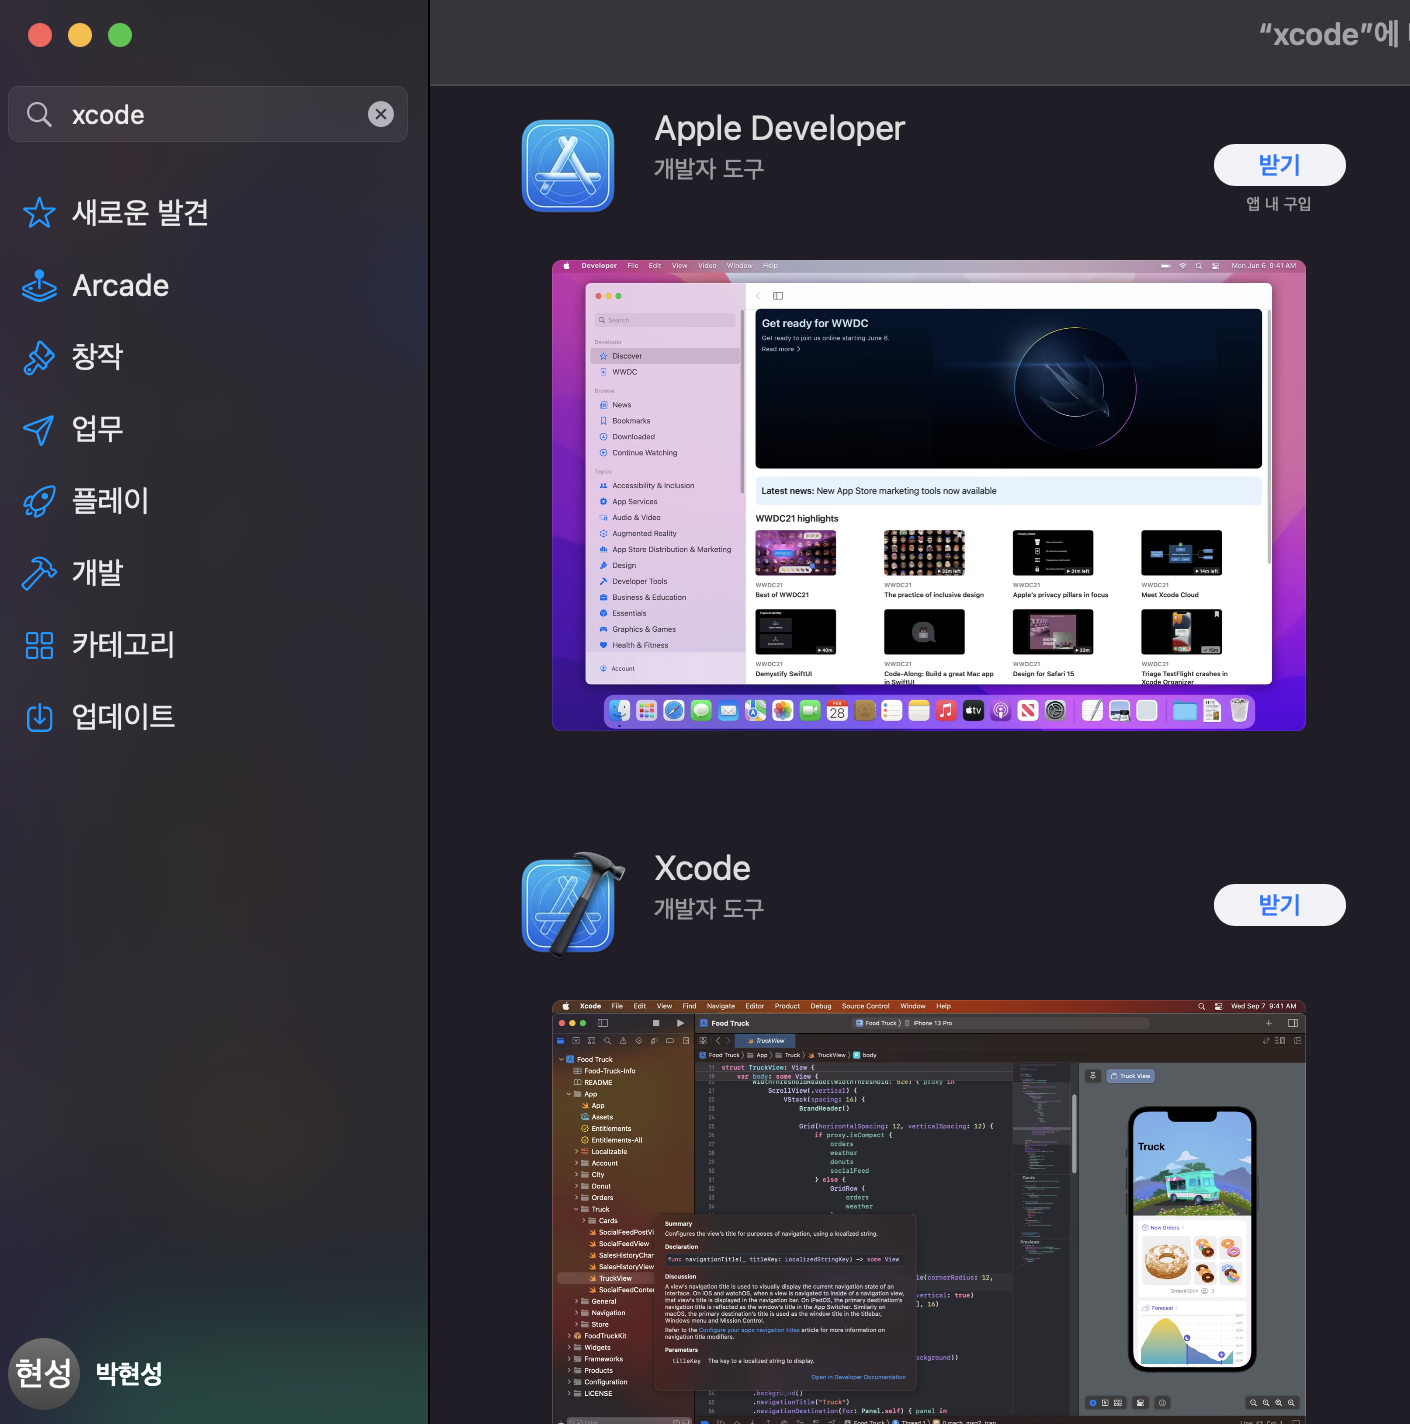Click the hammer icon for 개발
This screenshot has height=1424, width=1410.
pyautogui.click(x=39, y=573)
